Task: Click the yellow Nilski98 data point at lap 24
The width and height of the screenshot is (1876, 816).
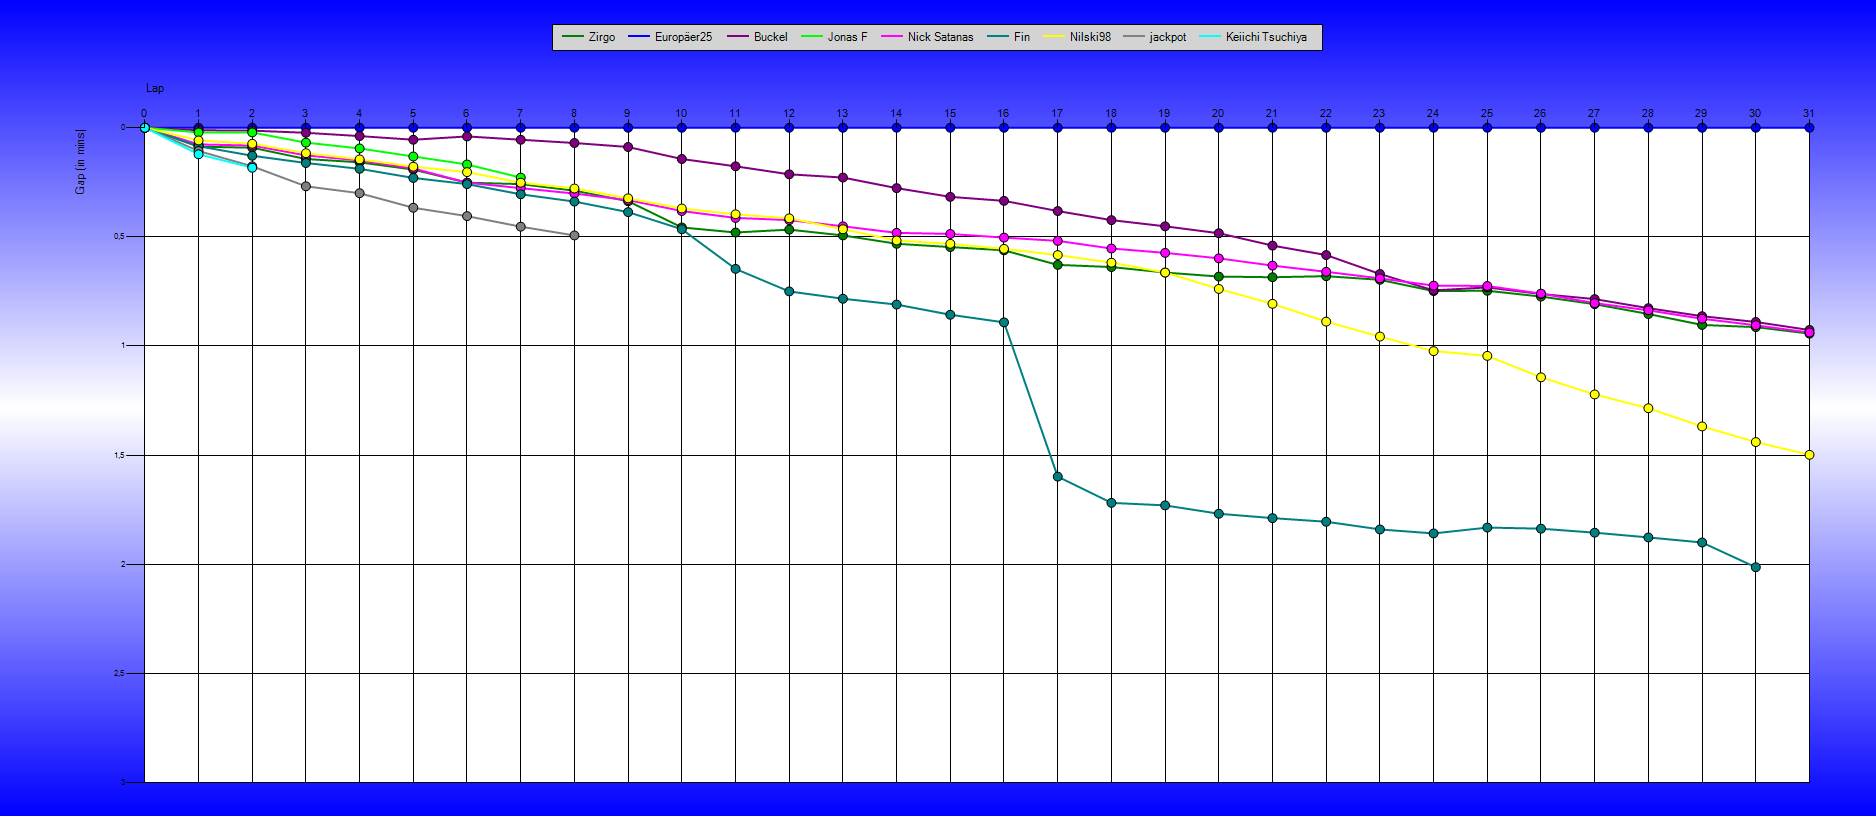Action: pos(1434,351)
